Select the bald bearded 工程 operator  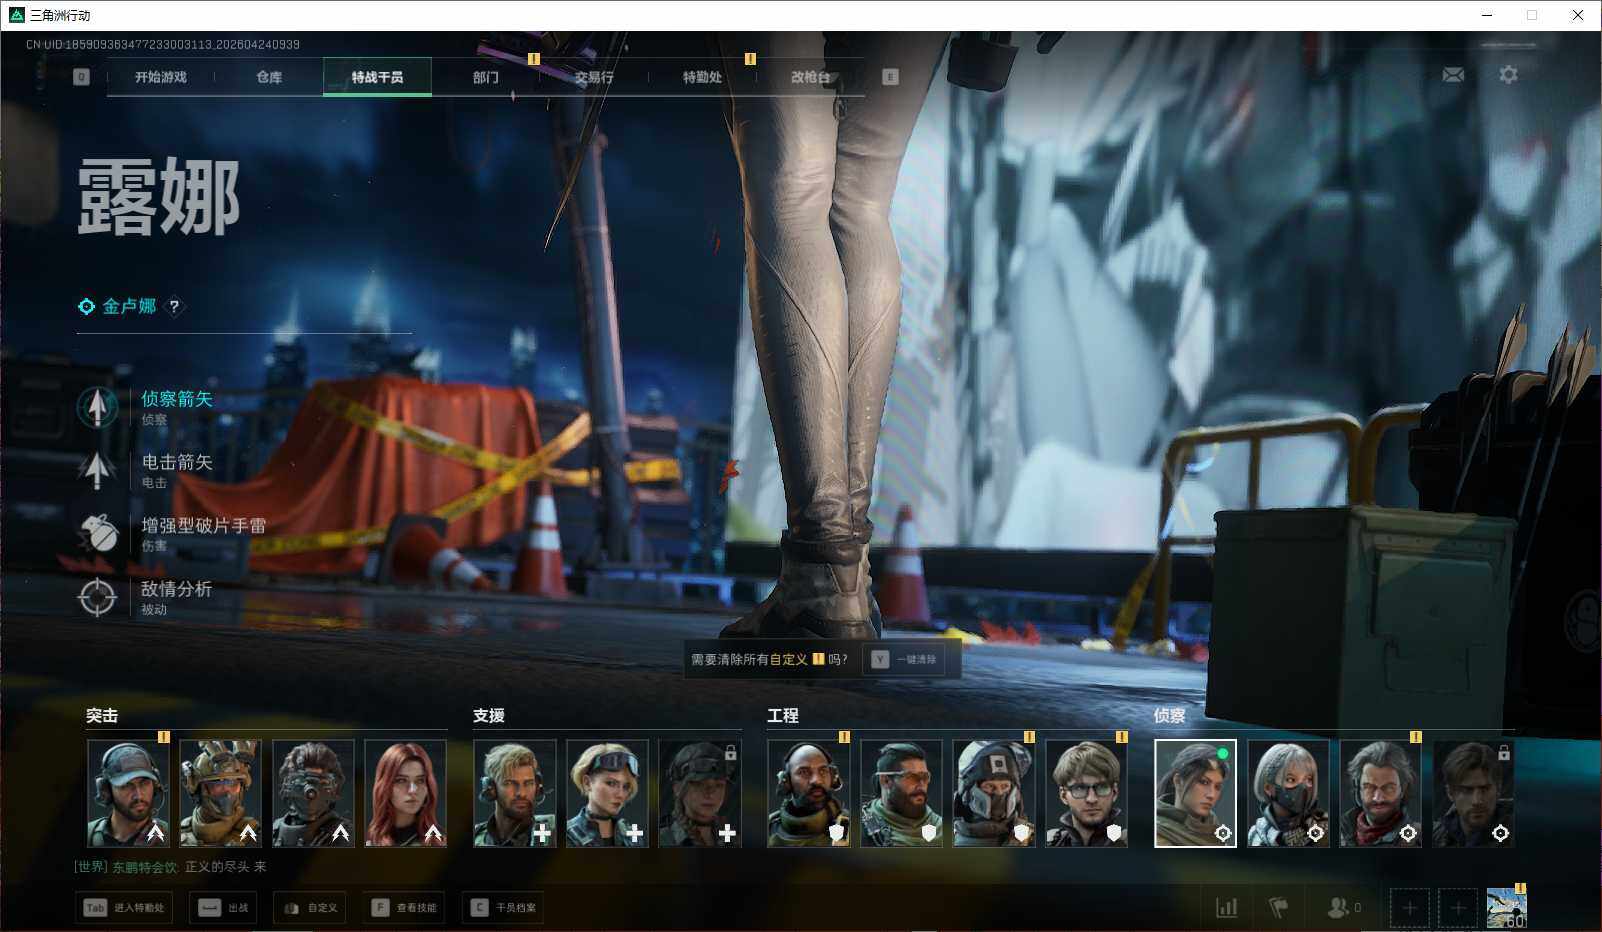(809, 793)
